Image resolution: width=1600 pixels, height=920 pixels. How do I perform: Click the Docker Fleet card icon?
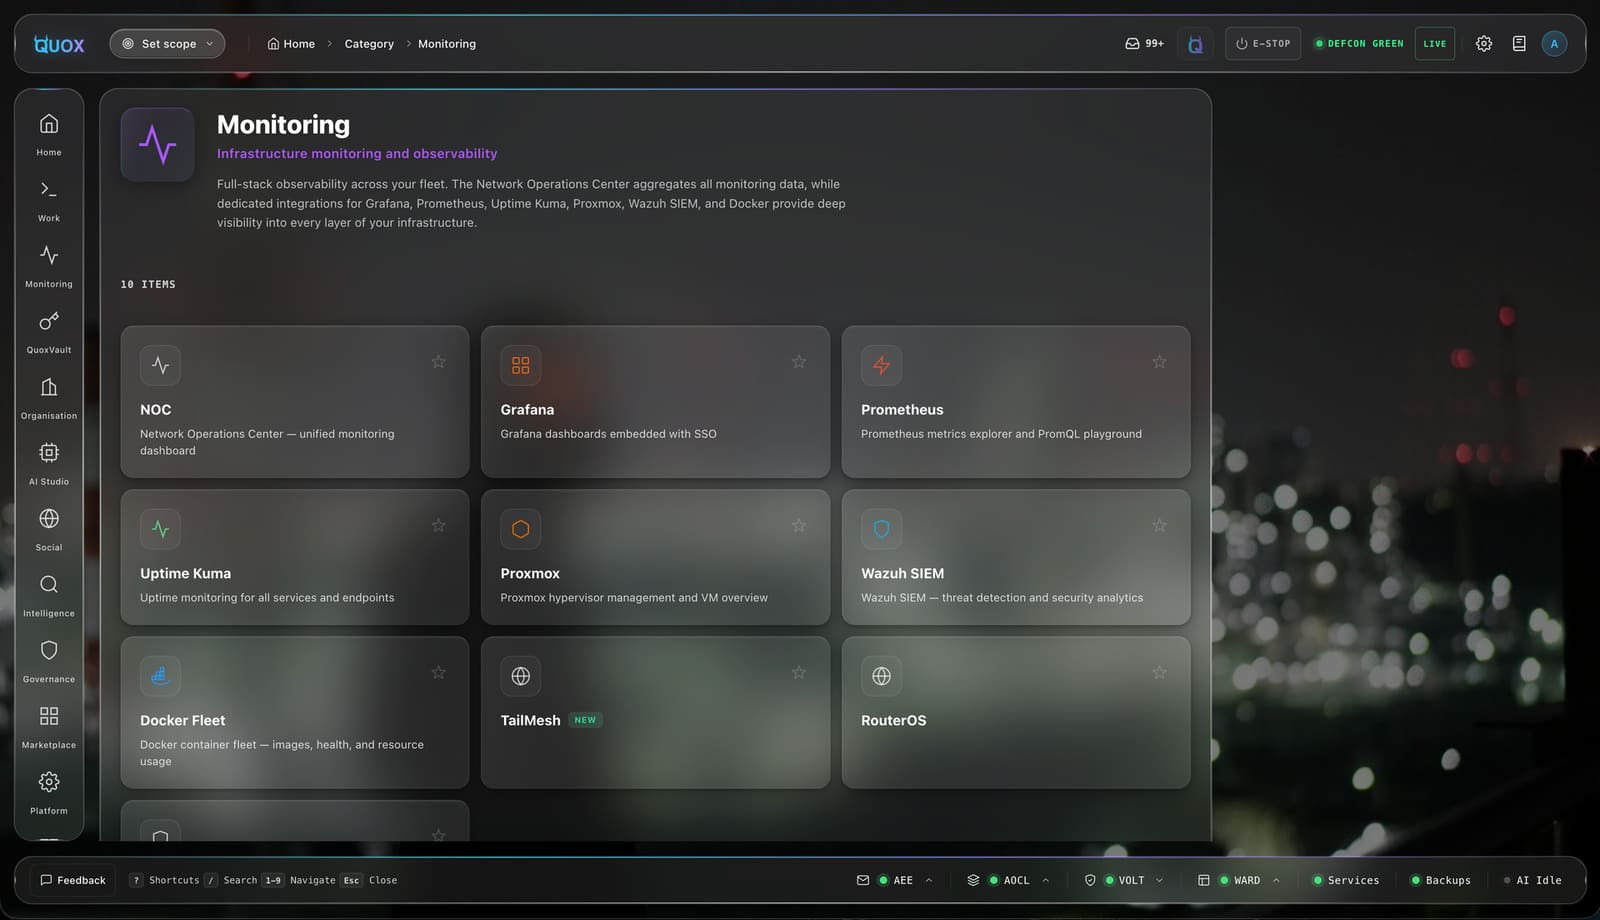pyautogui.click(x=160, y=676)
